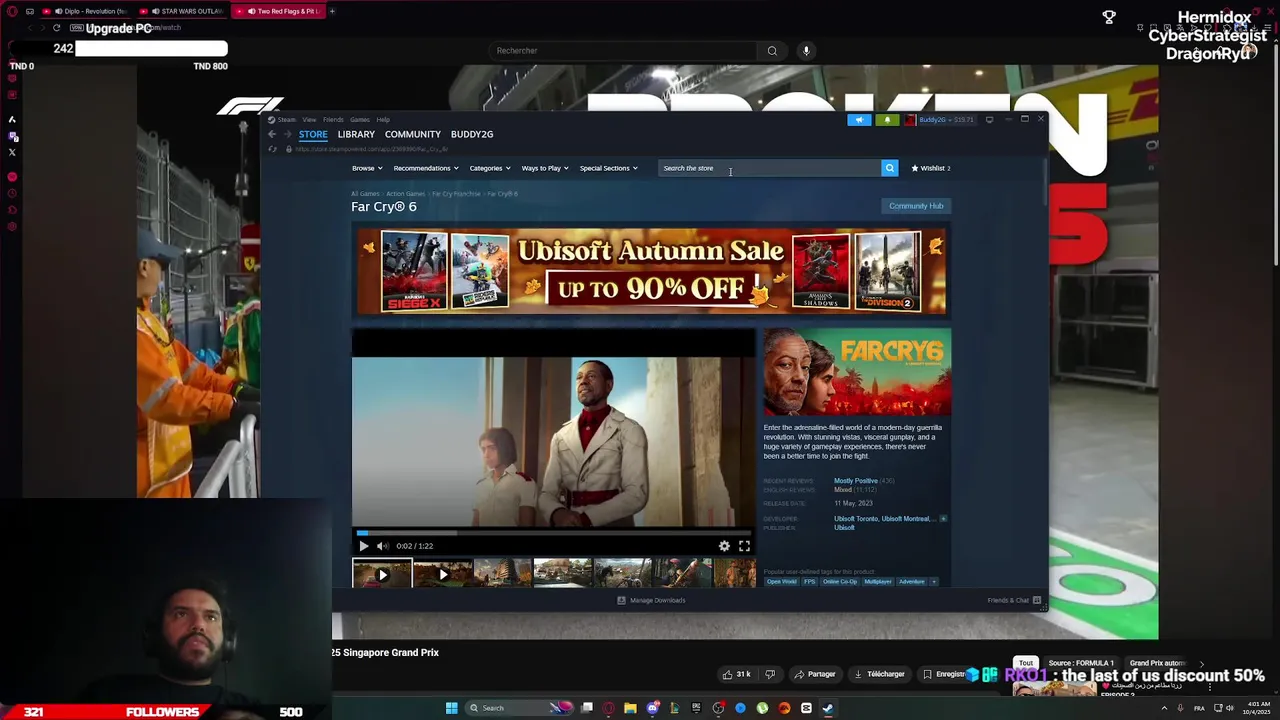This screenshot has width=1280, height=720.
Task: Open the Windows Start menu
Action: [451, 708]
